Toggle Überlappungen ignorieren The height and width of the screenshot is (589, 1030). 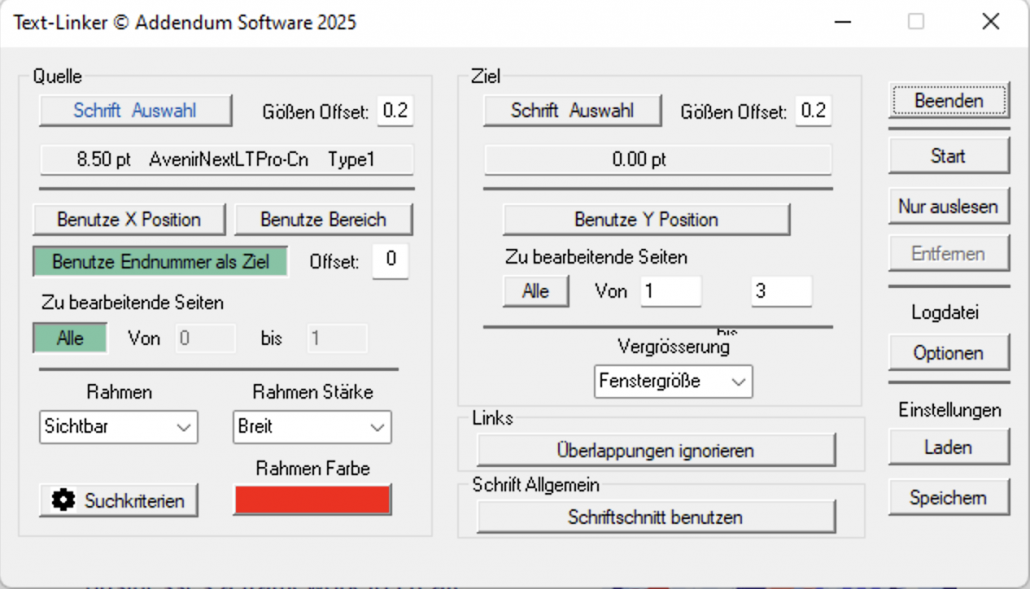[656, 450]
